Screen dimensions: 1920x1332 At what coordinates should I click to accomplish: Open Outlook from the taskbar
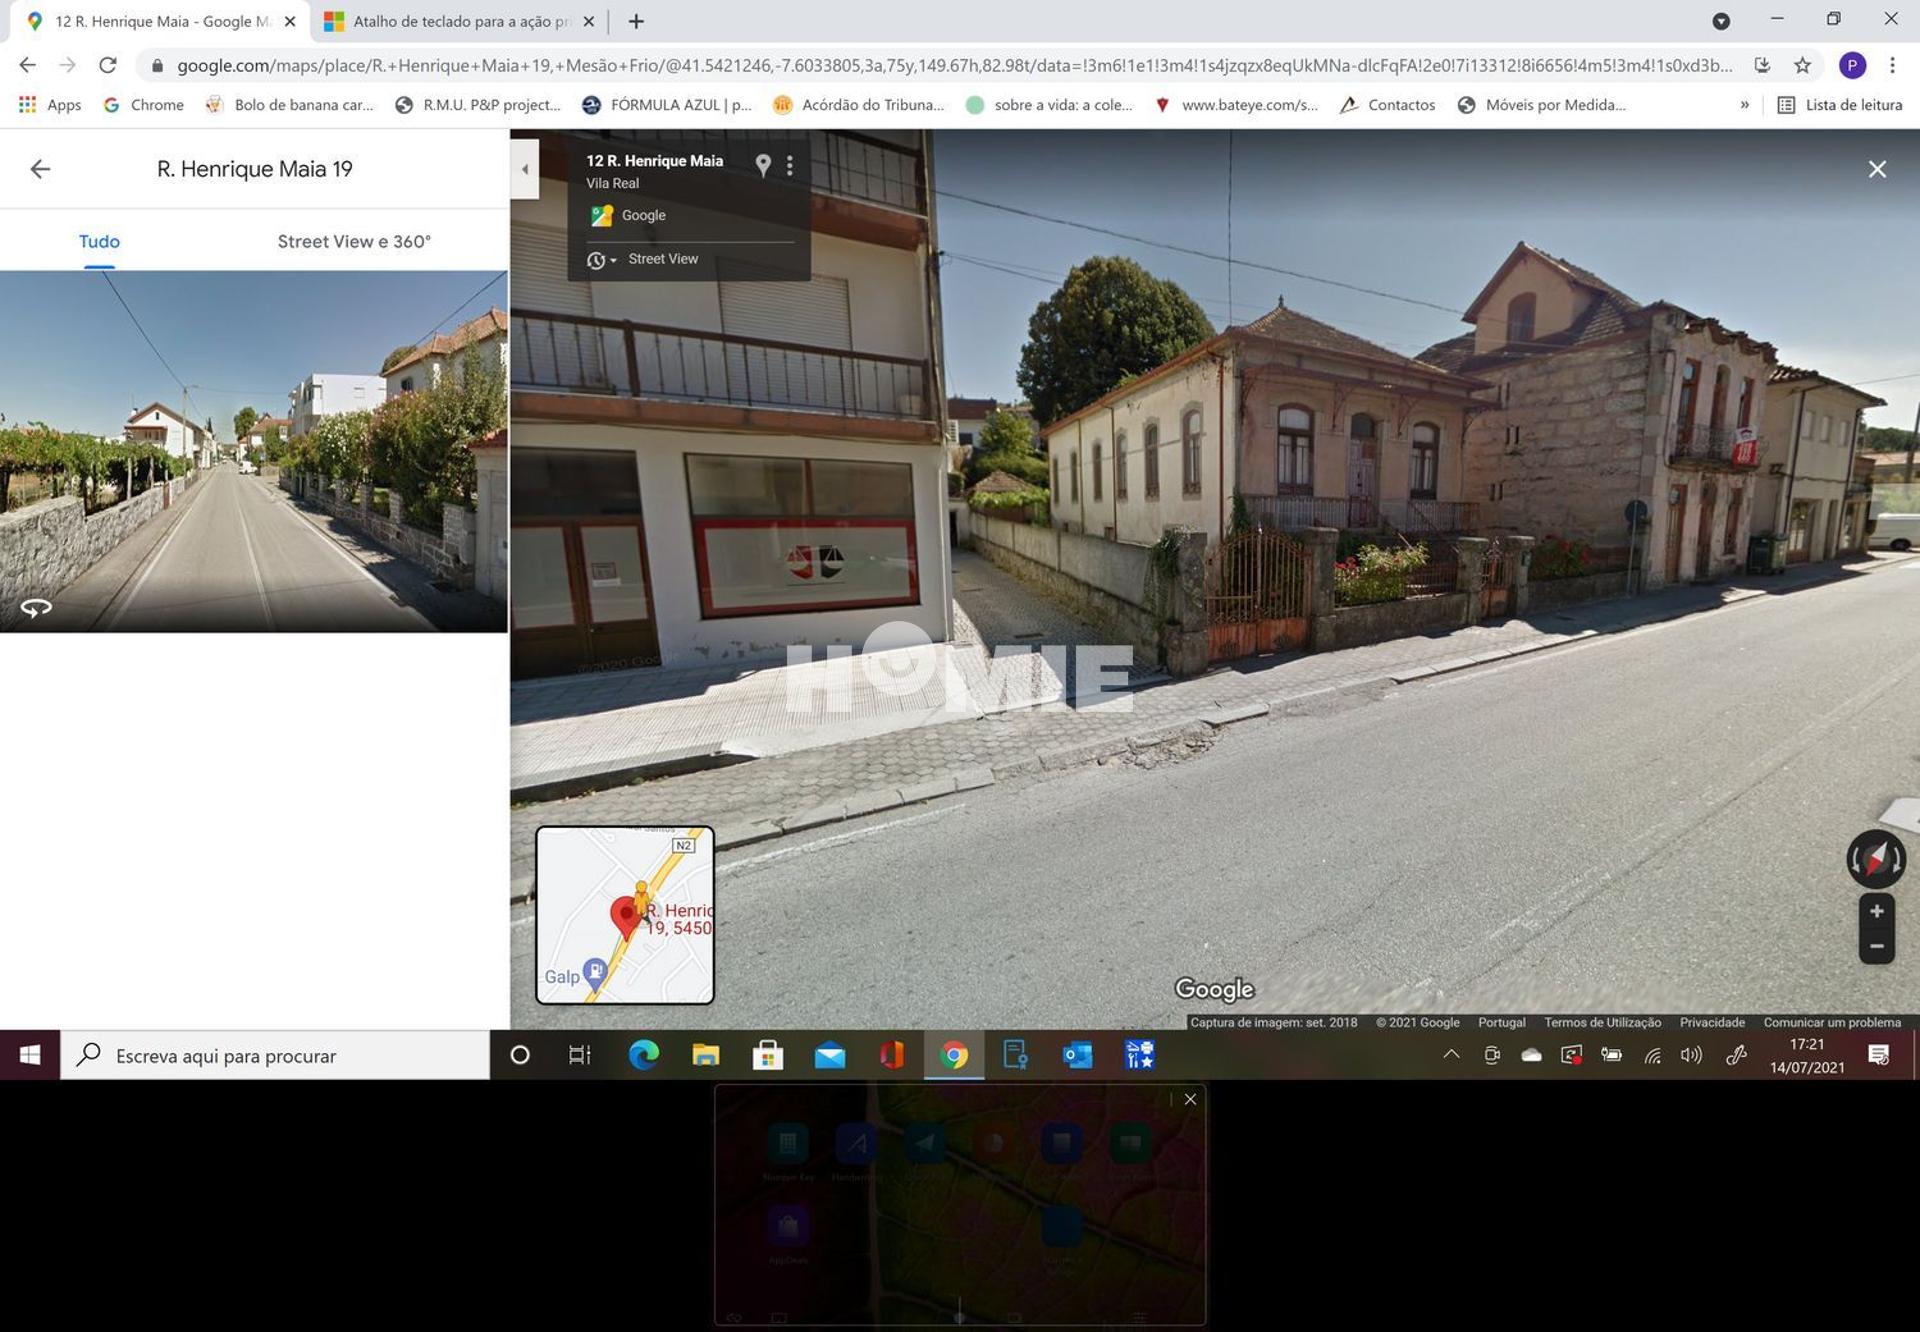click(1077, 1055)
